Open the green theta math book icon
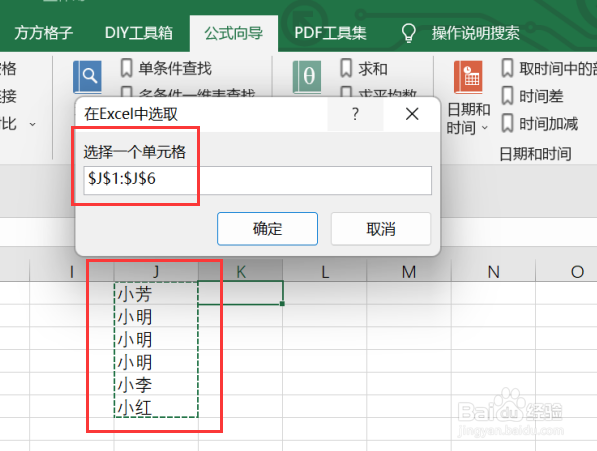Screen dimensions: 597x451 coord(307,77)
